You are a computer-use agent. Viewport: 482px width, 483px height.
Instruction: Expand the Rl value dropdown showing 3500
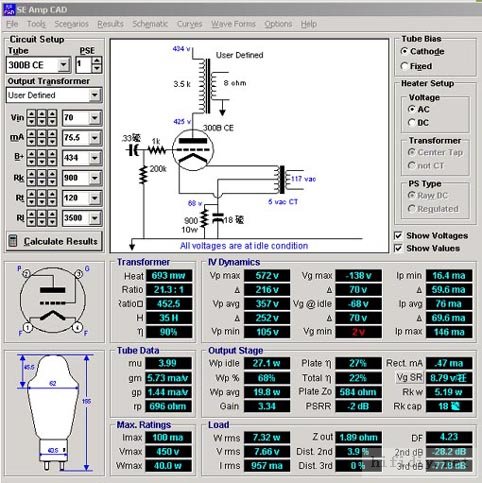tap(95, 218)
